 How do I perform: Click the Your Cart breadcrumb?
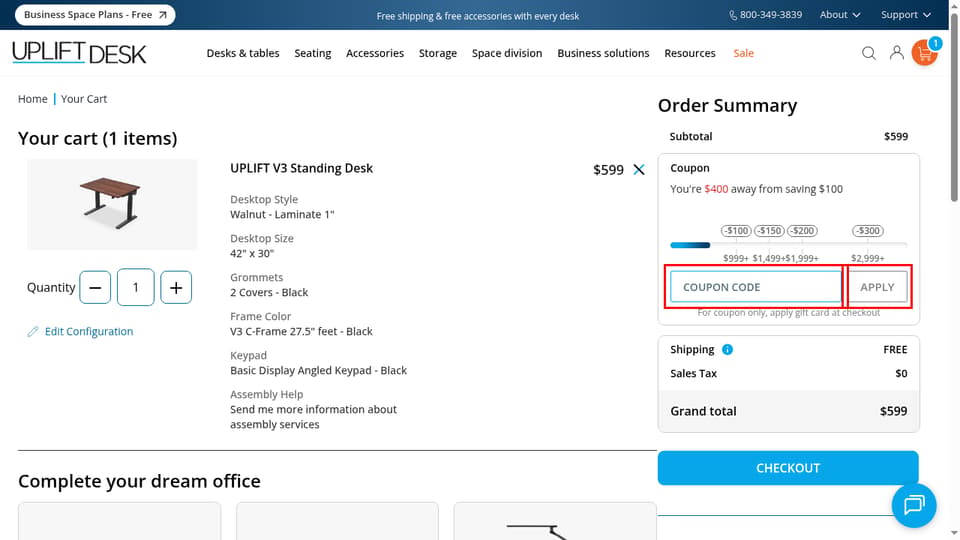tap(84, 99)
